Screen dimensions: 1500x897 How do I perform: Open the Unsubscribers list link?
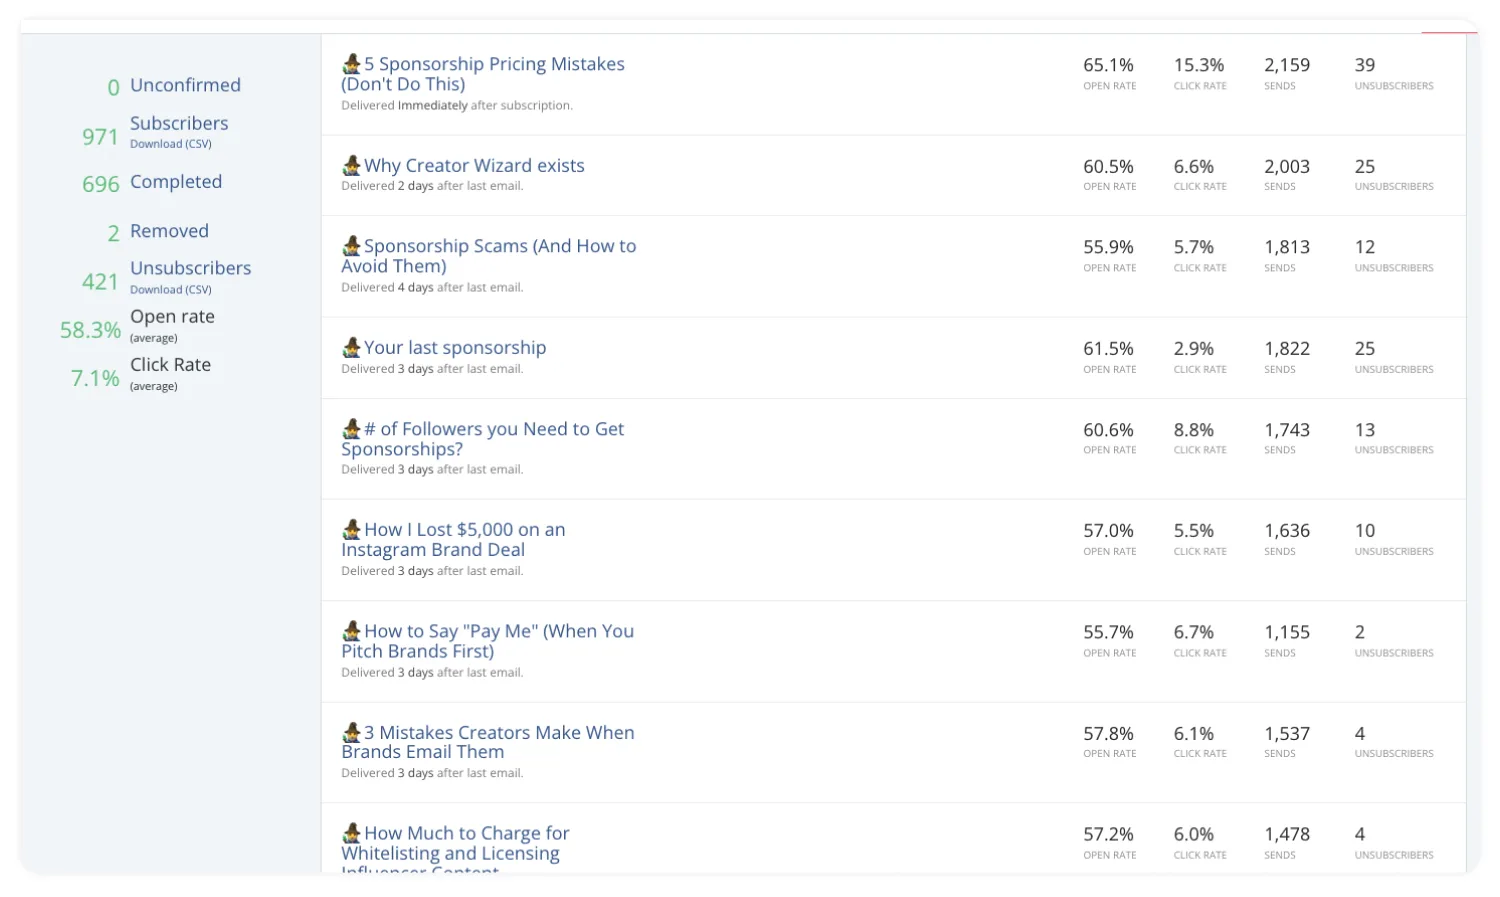pyautogui.click(x=190, y=268)
